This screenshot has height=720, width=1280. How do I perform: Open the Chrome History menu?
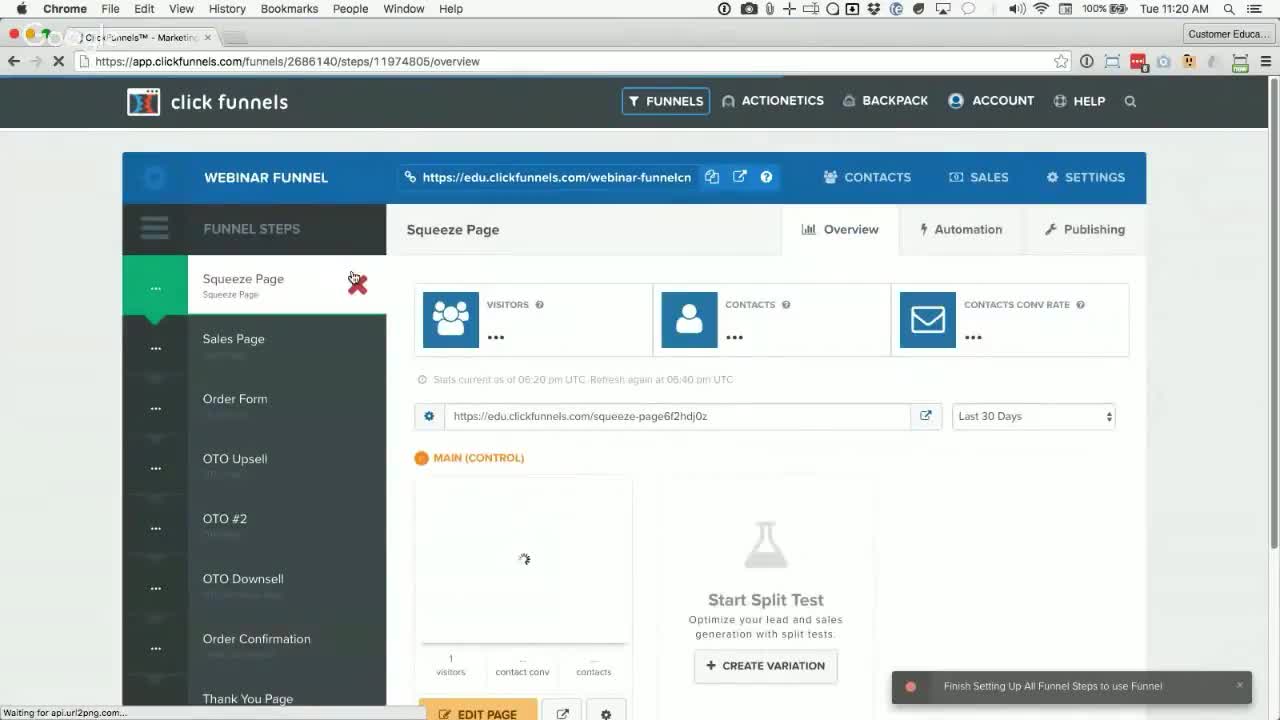click(227, 9)
